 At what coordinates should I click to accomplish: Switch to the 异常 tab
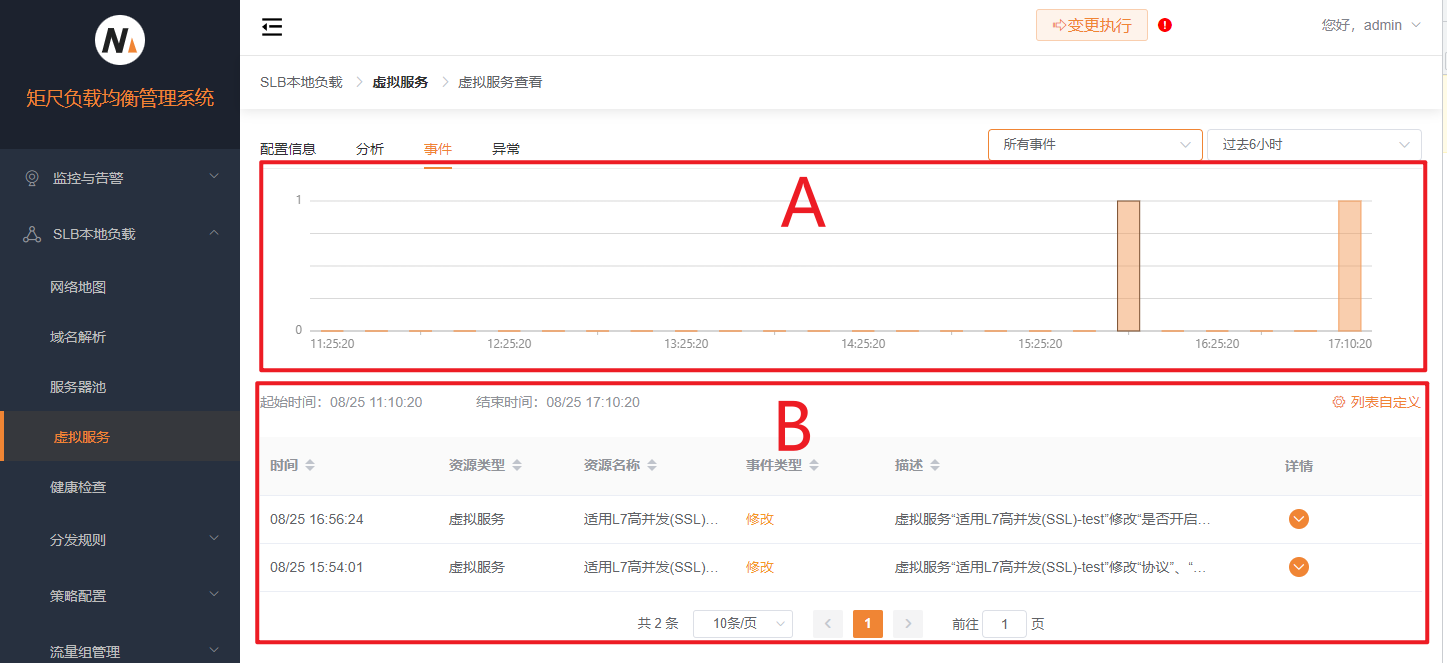505,147
